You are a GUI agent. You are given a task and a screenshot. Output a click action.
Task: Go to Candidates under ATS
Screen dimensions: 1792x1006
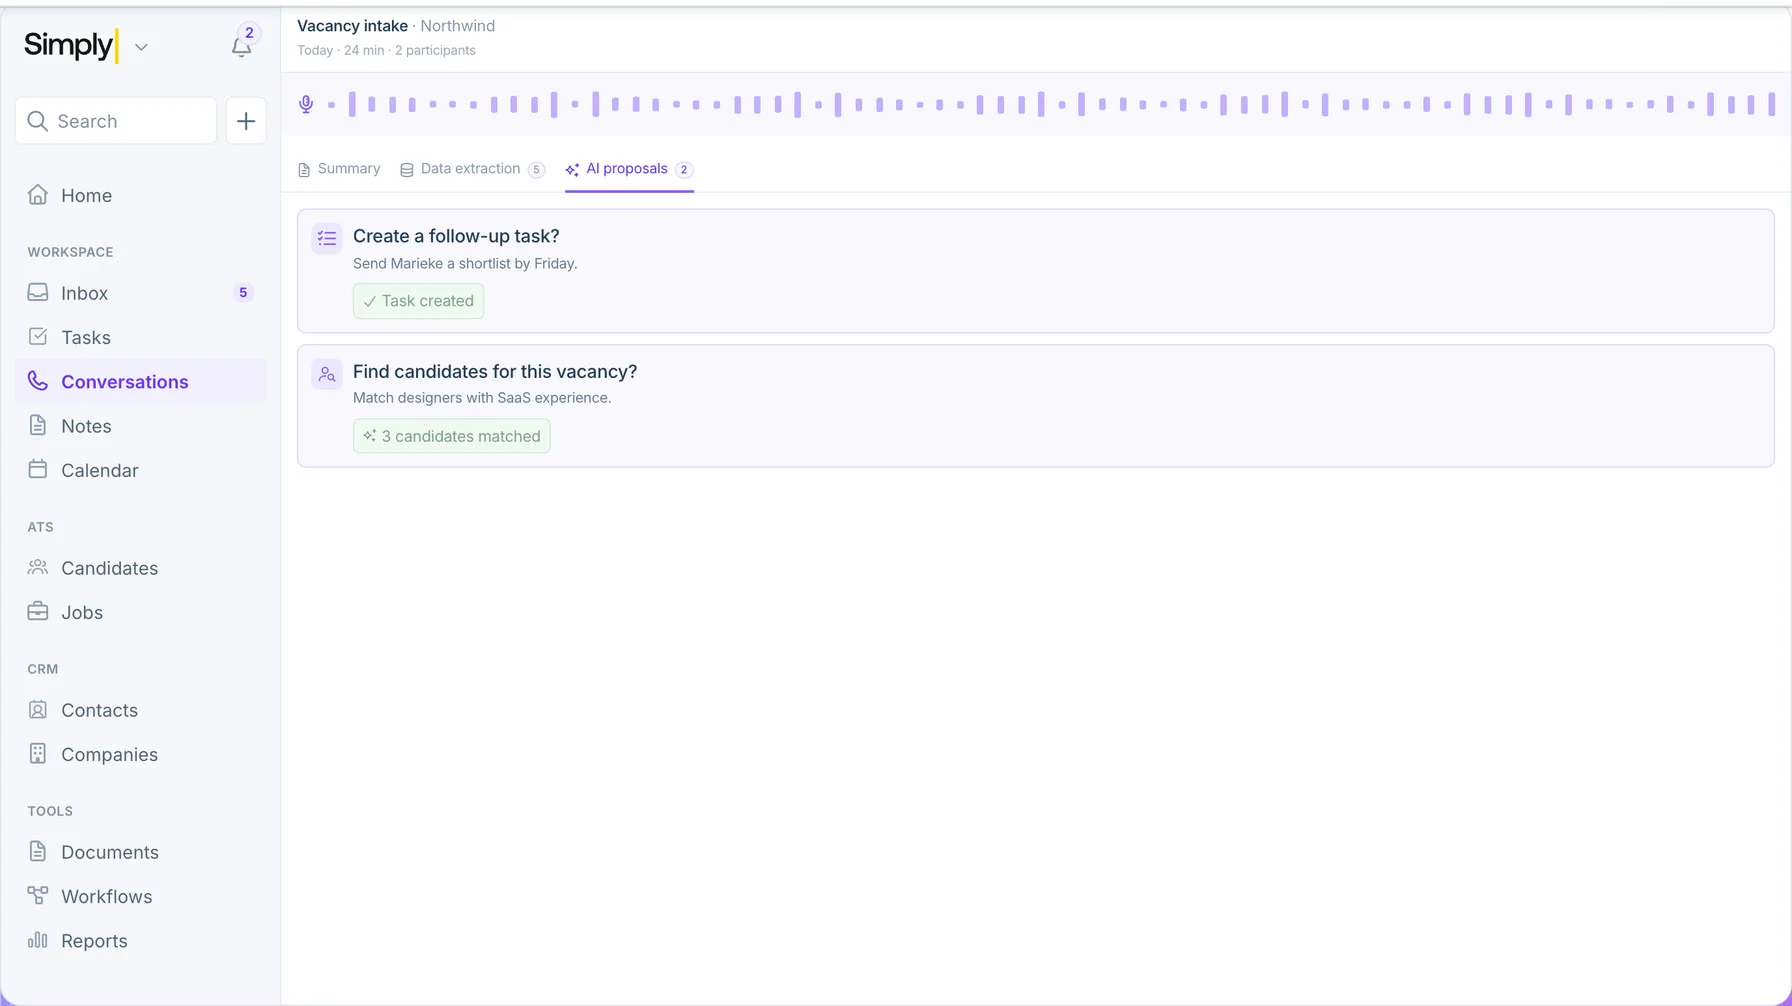coord(141,568)
